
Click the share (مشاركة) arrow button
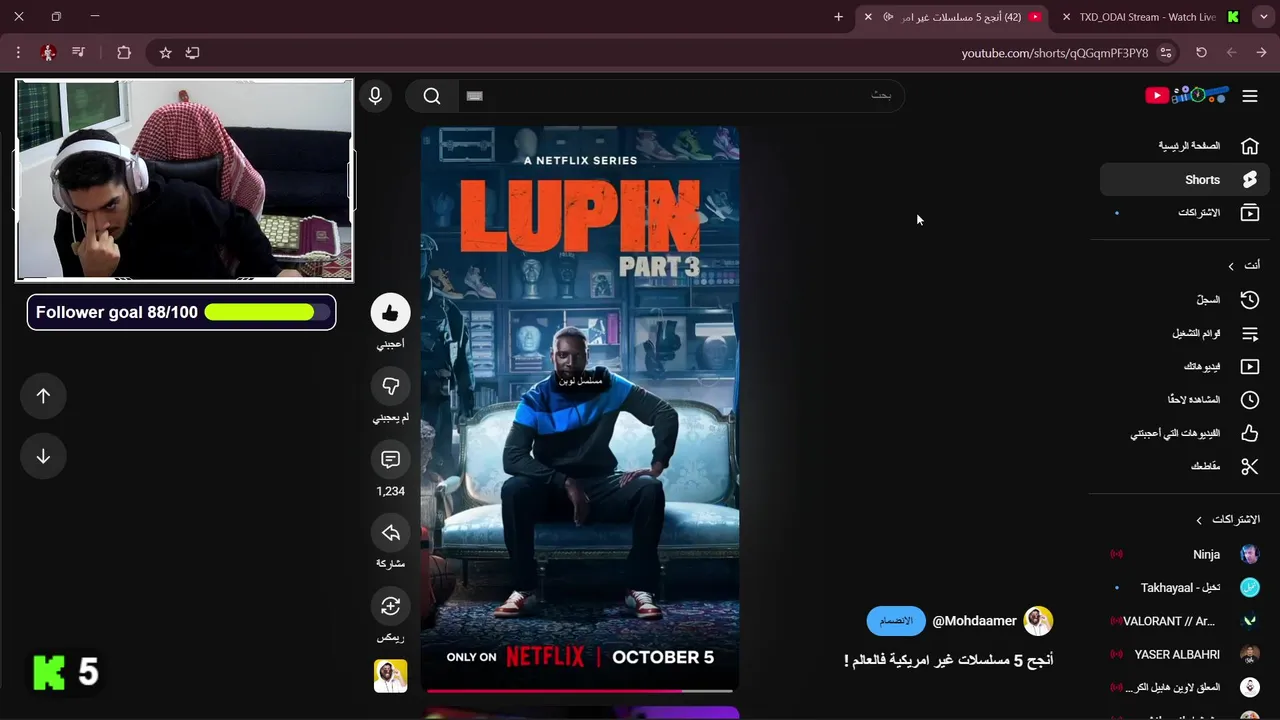click(x=391, y=533)
